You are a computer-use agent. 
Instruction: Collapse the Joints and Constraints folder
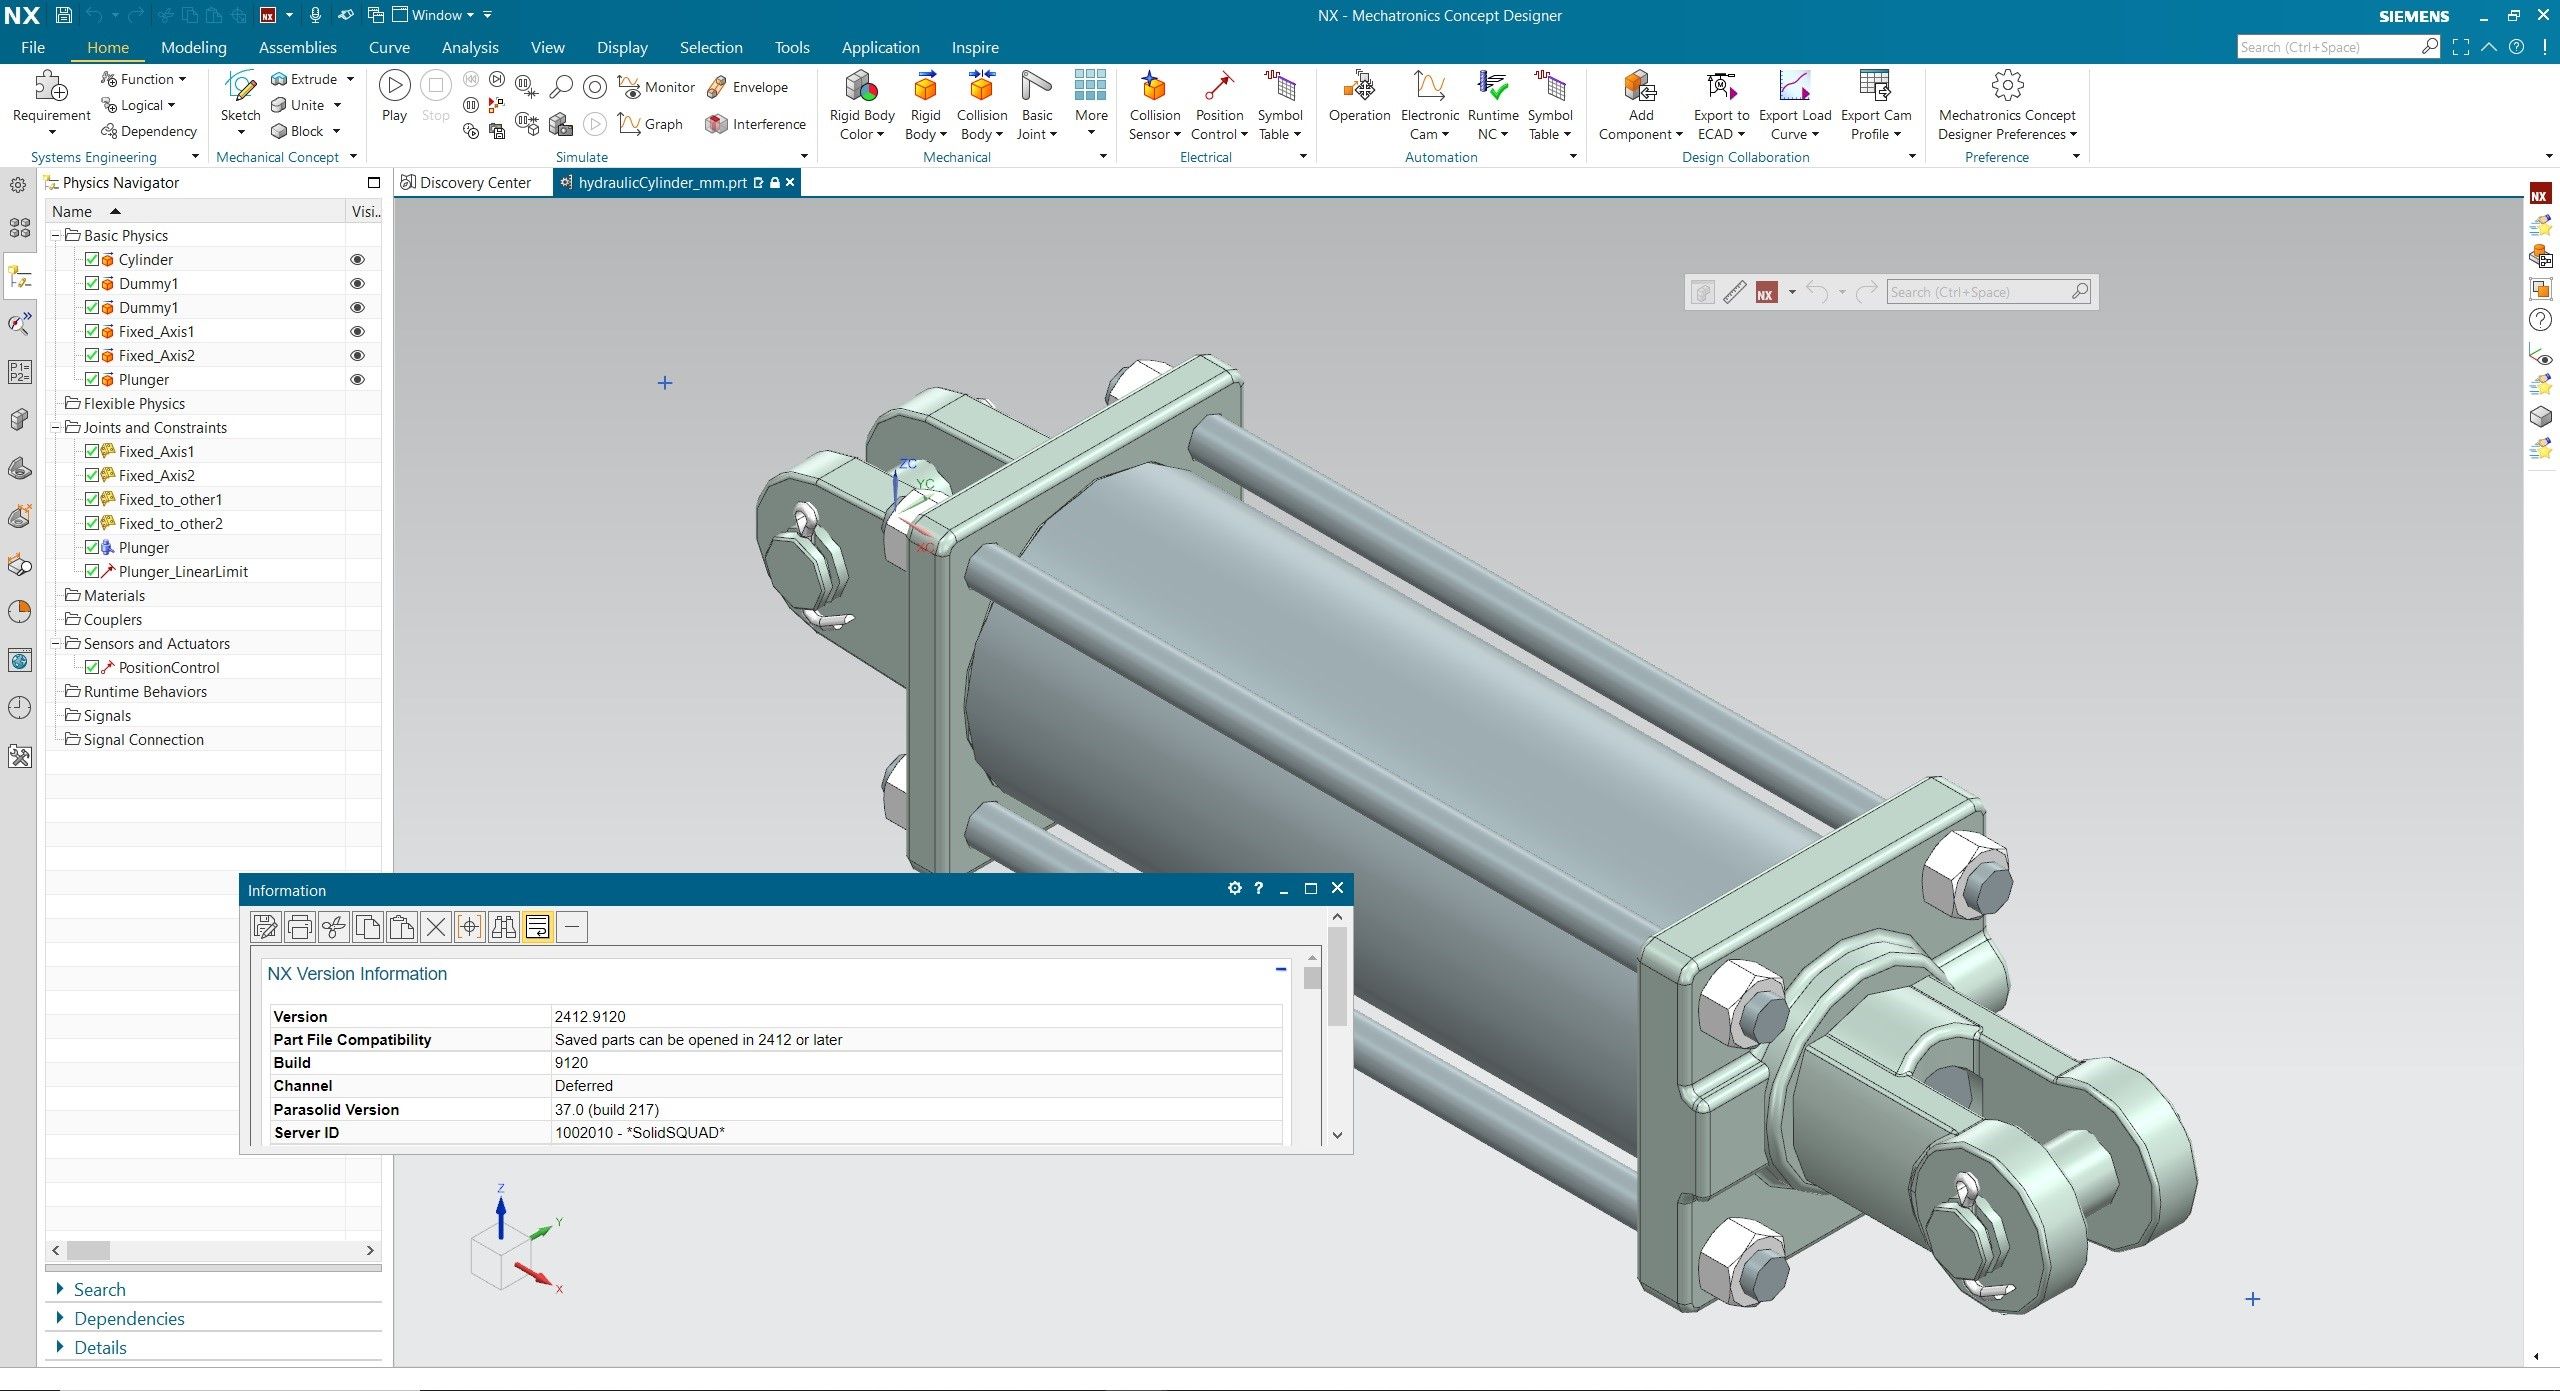[x=57, y=428]
